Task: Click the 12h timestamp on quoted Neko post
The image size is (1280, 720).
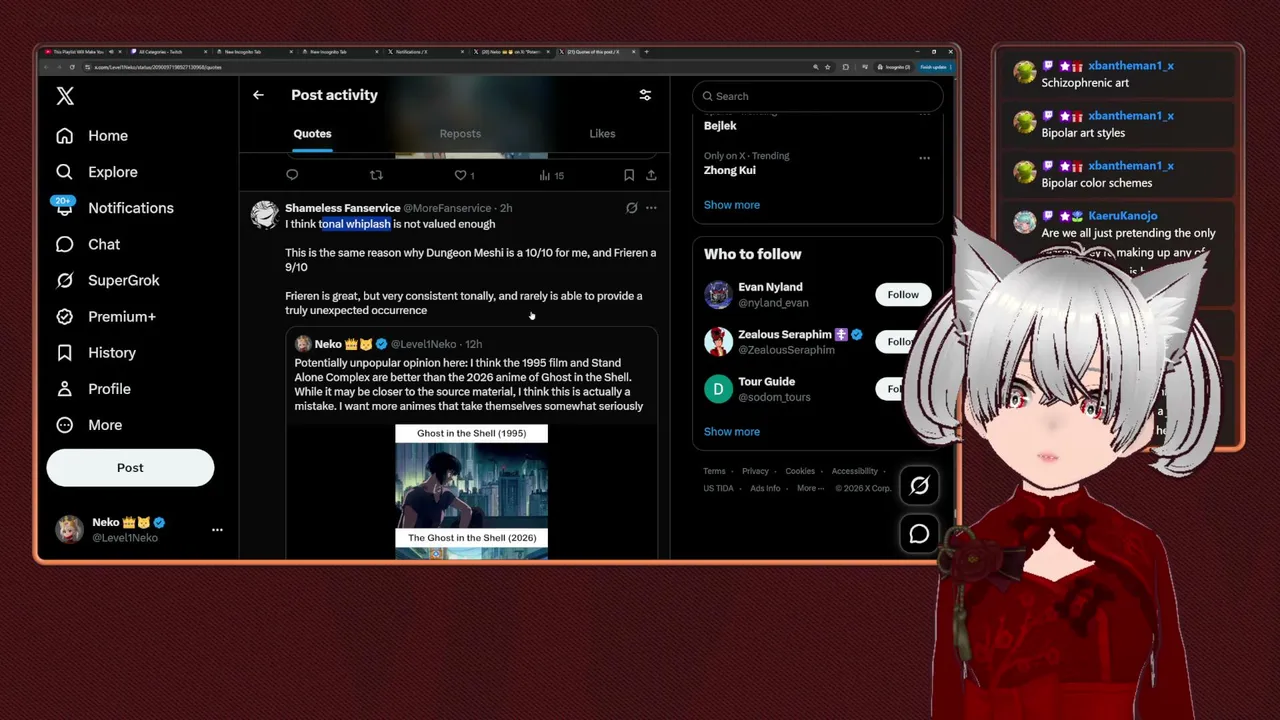Action: pyautogui.click(x=474, y=344)
